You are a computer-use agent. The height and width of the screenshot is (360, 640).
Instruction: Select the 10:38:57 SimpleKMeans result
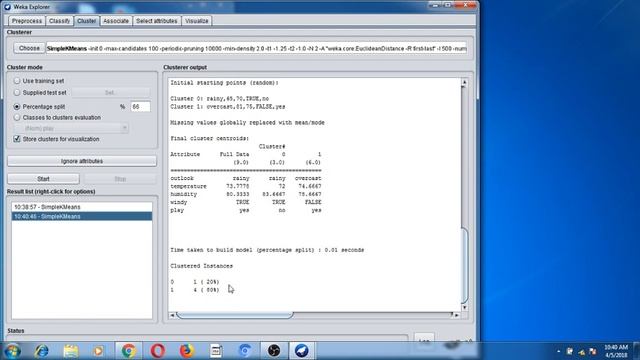pyautogui.click(x=82, y=207)
